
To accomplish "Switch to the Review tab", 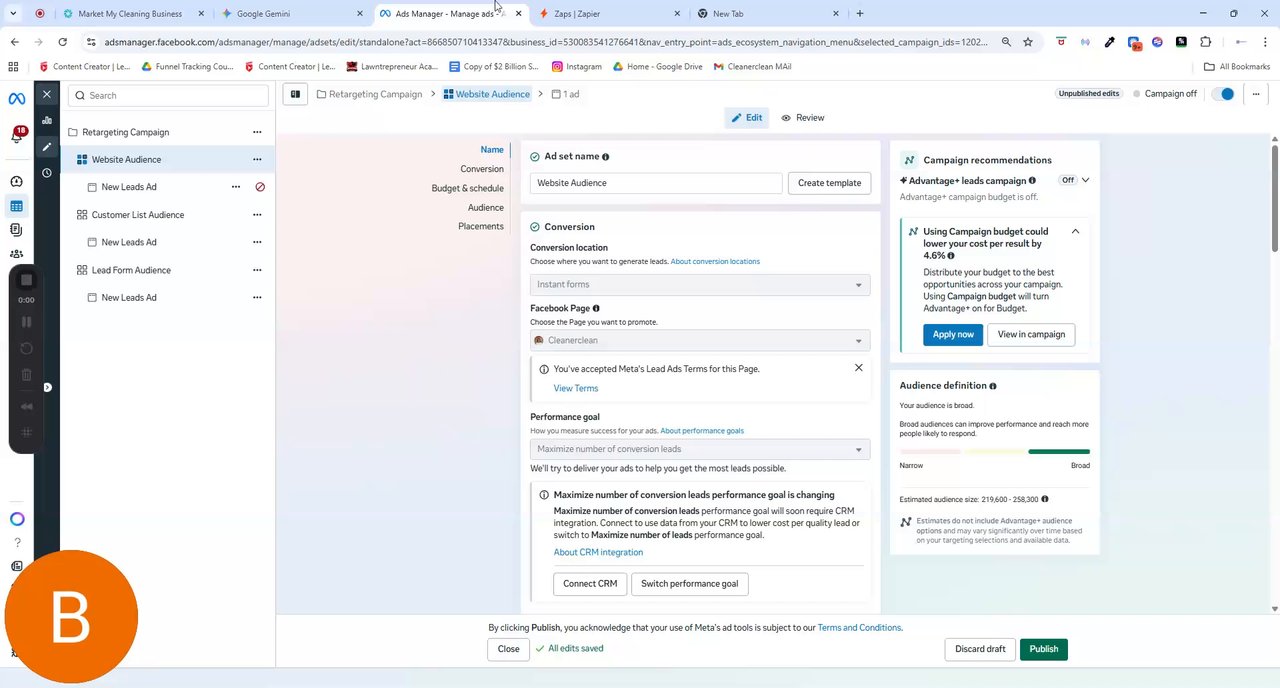I will (803, 118).
